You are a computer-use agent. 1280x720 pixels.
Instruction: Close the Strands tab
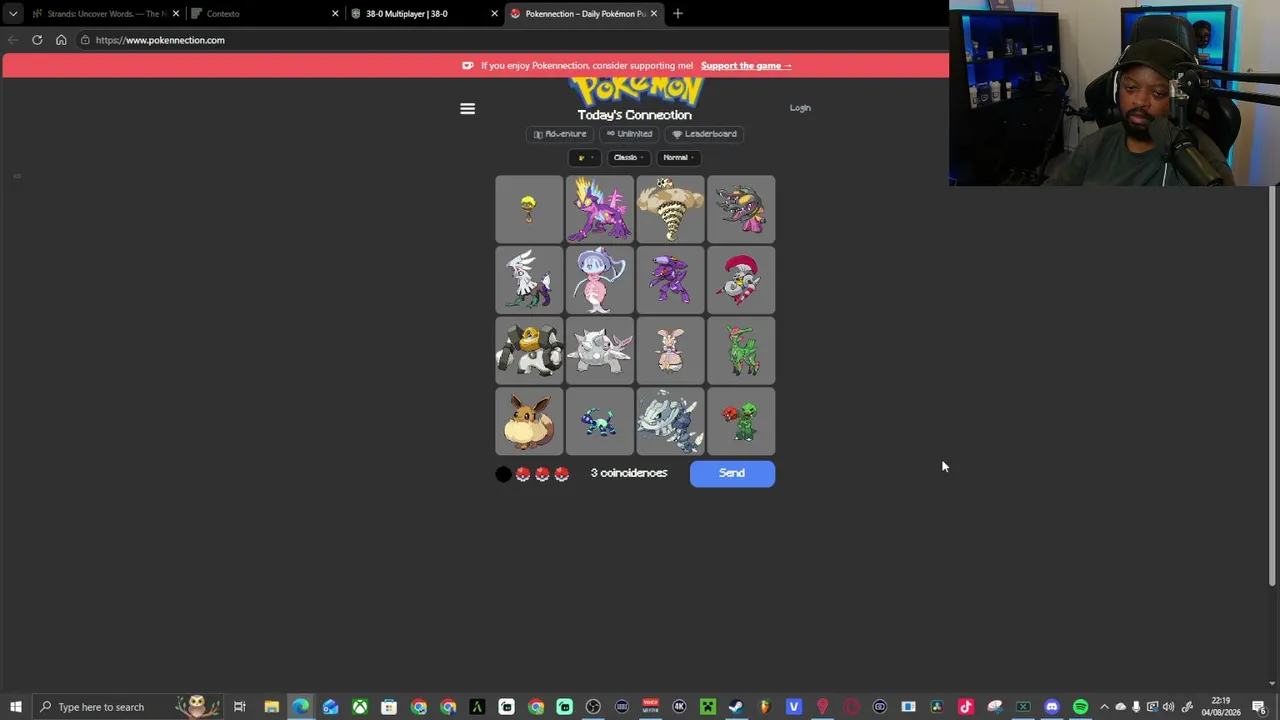coord(176,14)
